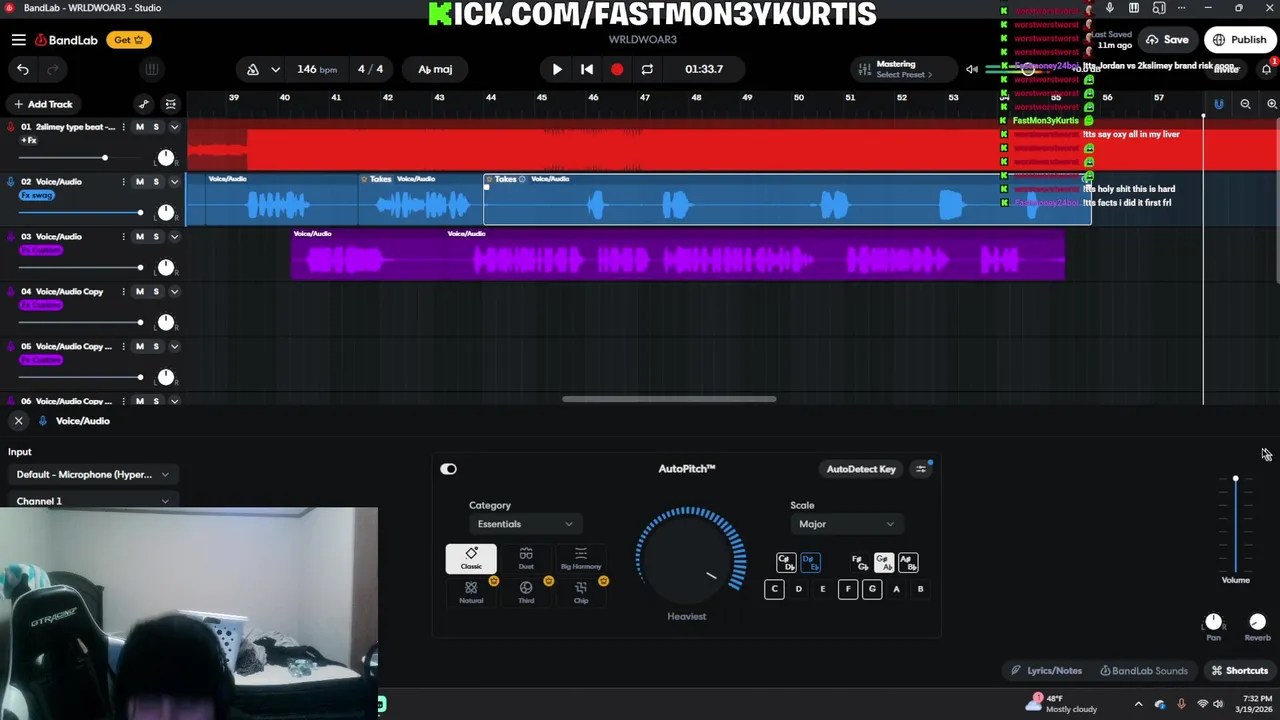Click the volume speaker icon near Mastering
The image size is (1280, 720).
pos(971,69)
